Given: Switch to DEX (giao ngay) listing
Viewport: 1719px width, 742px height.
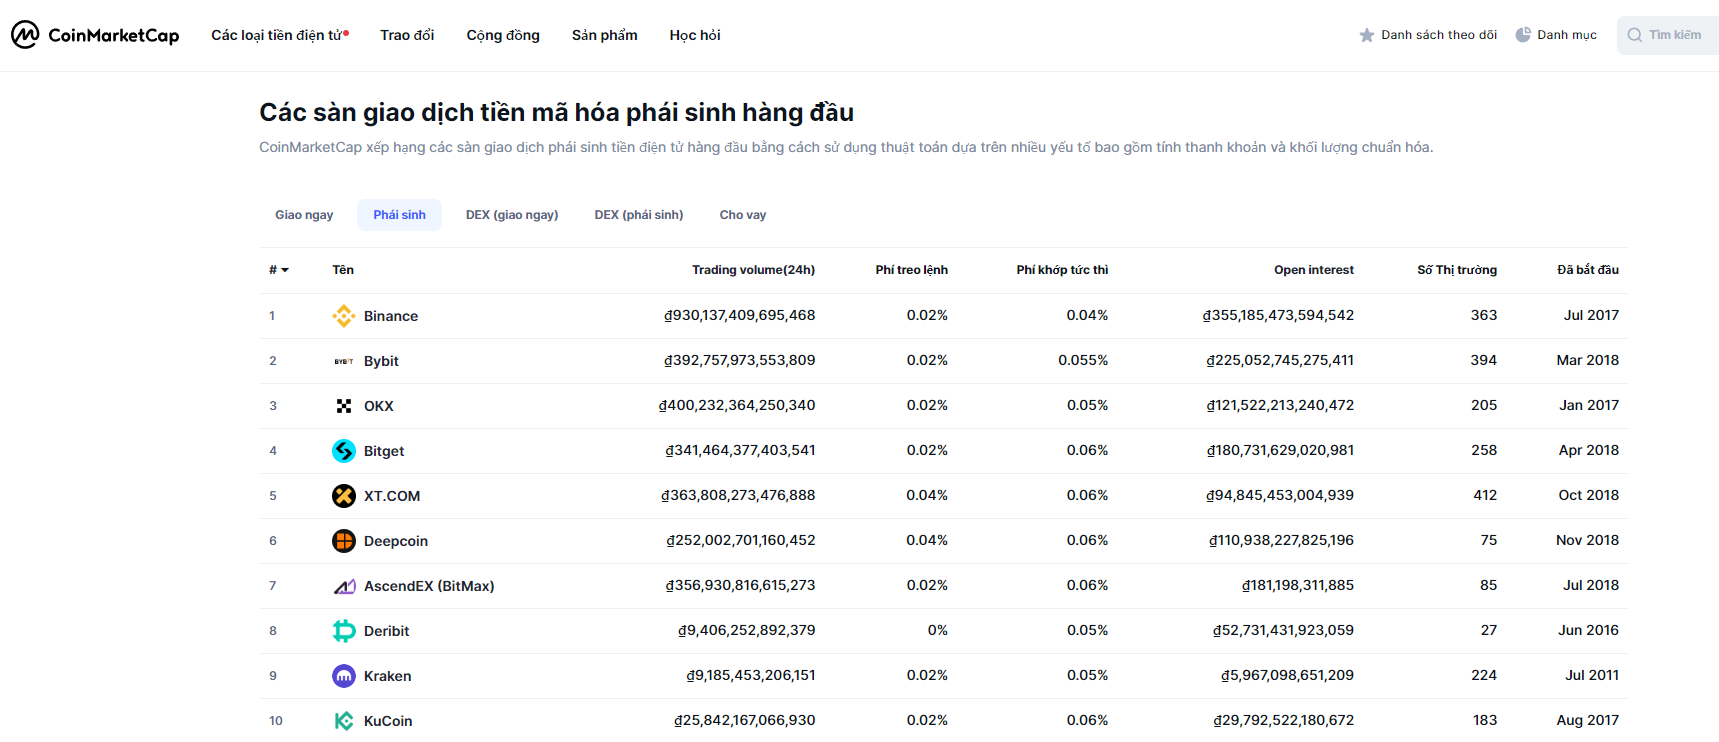Looking at the screenshot, I should [x=511, y=213].
